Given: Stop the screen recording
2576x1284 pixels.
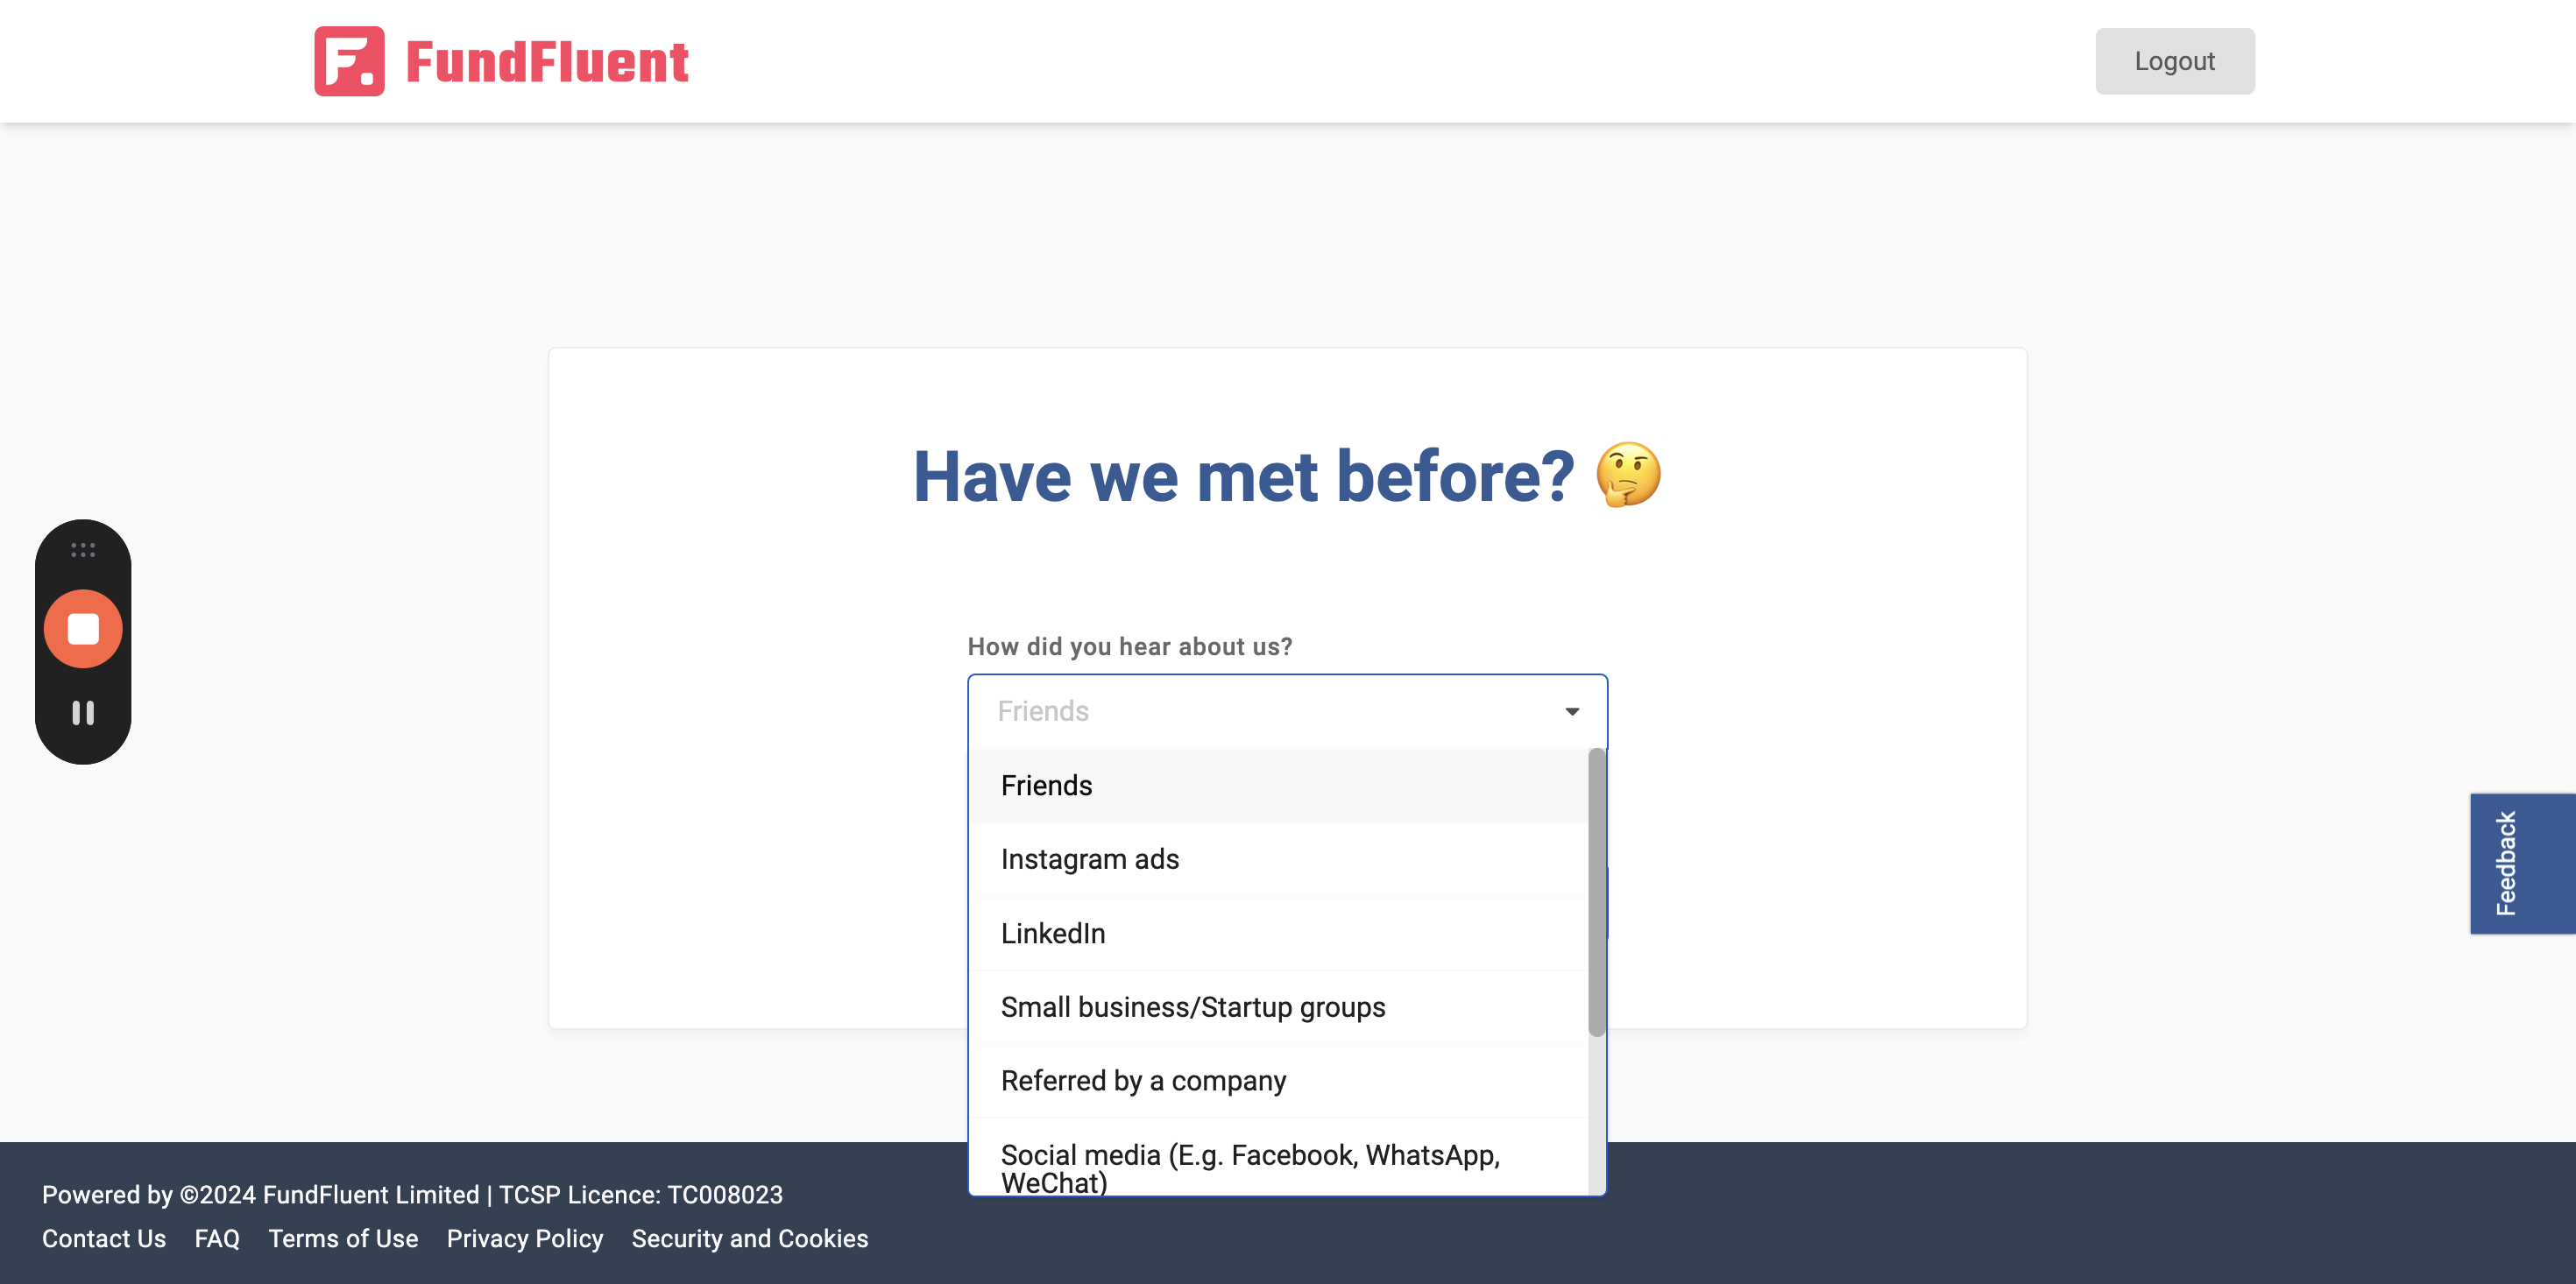Looking at the screenshot, I should pos(83,629).
